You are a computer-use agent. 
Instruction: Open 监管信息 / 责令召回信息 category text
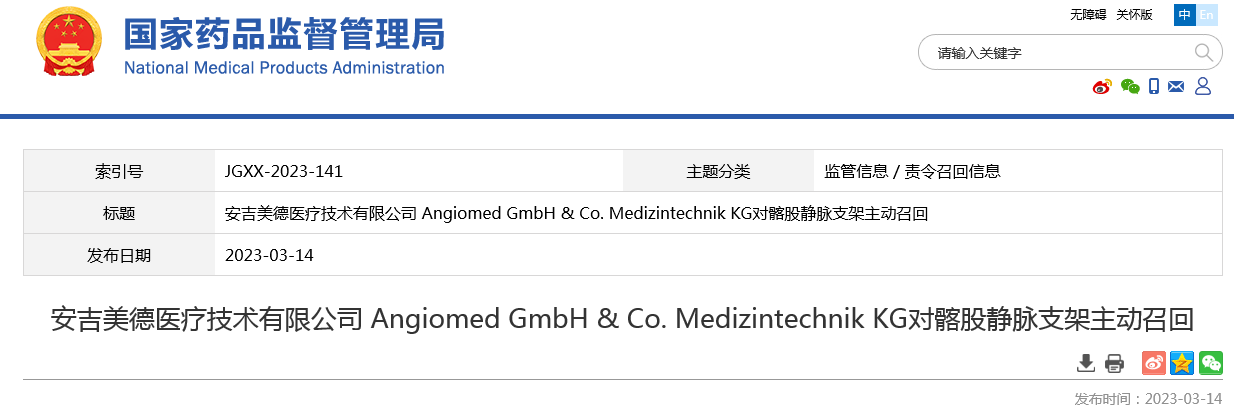click(912, 171)
